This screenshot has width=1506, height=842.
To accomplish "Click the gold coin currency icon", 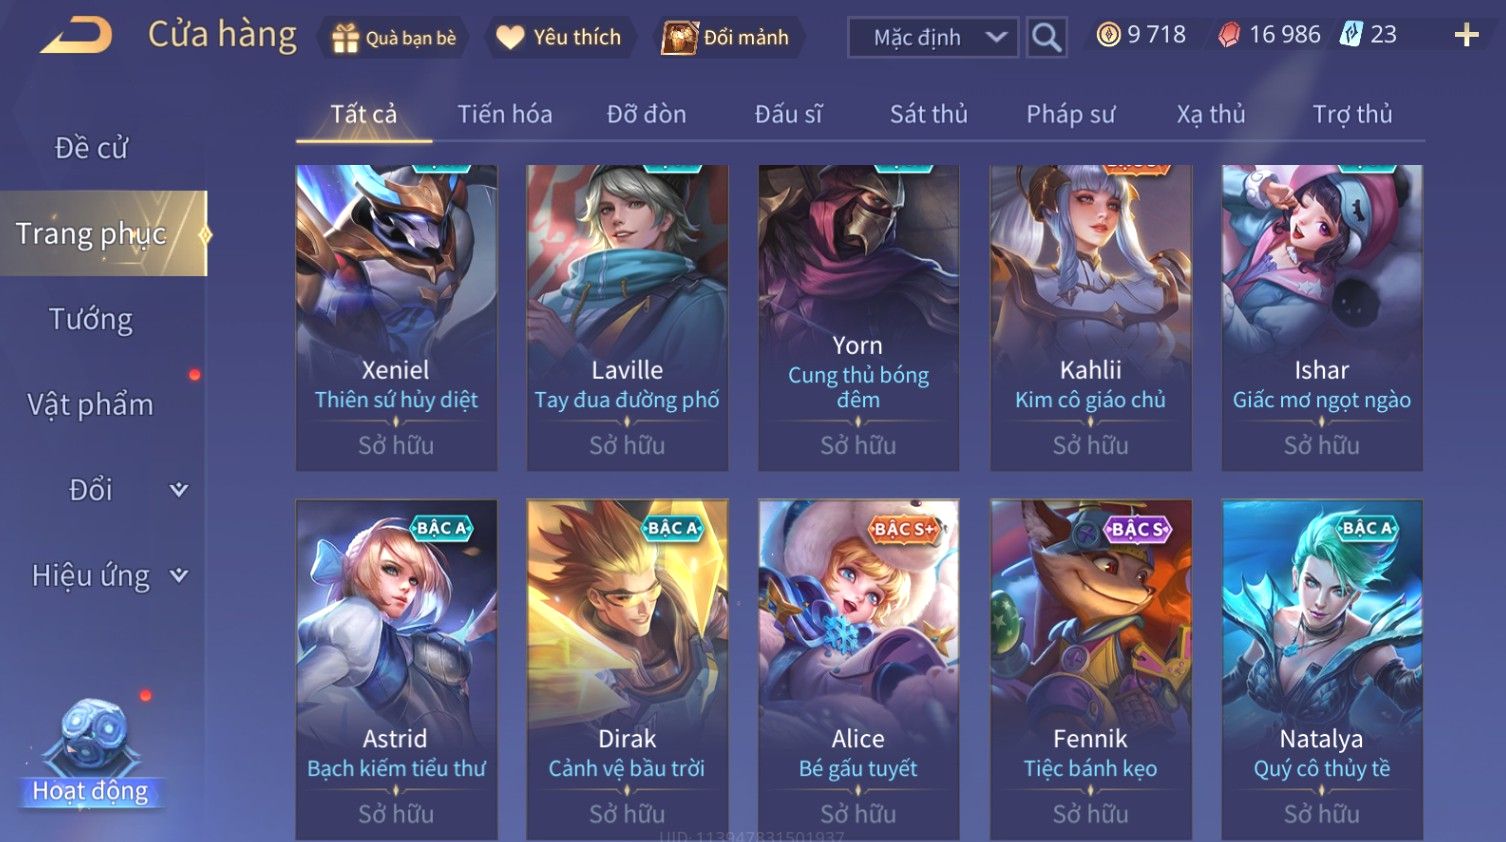I will coord(1108,35).
